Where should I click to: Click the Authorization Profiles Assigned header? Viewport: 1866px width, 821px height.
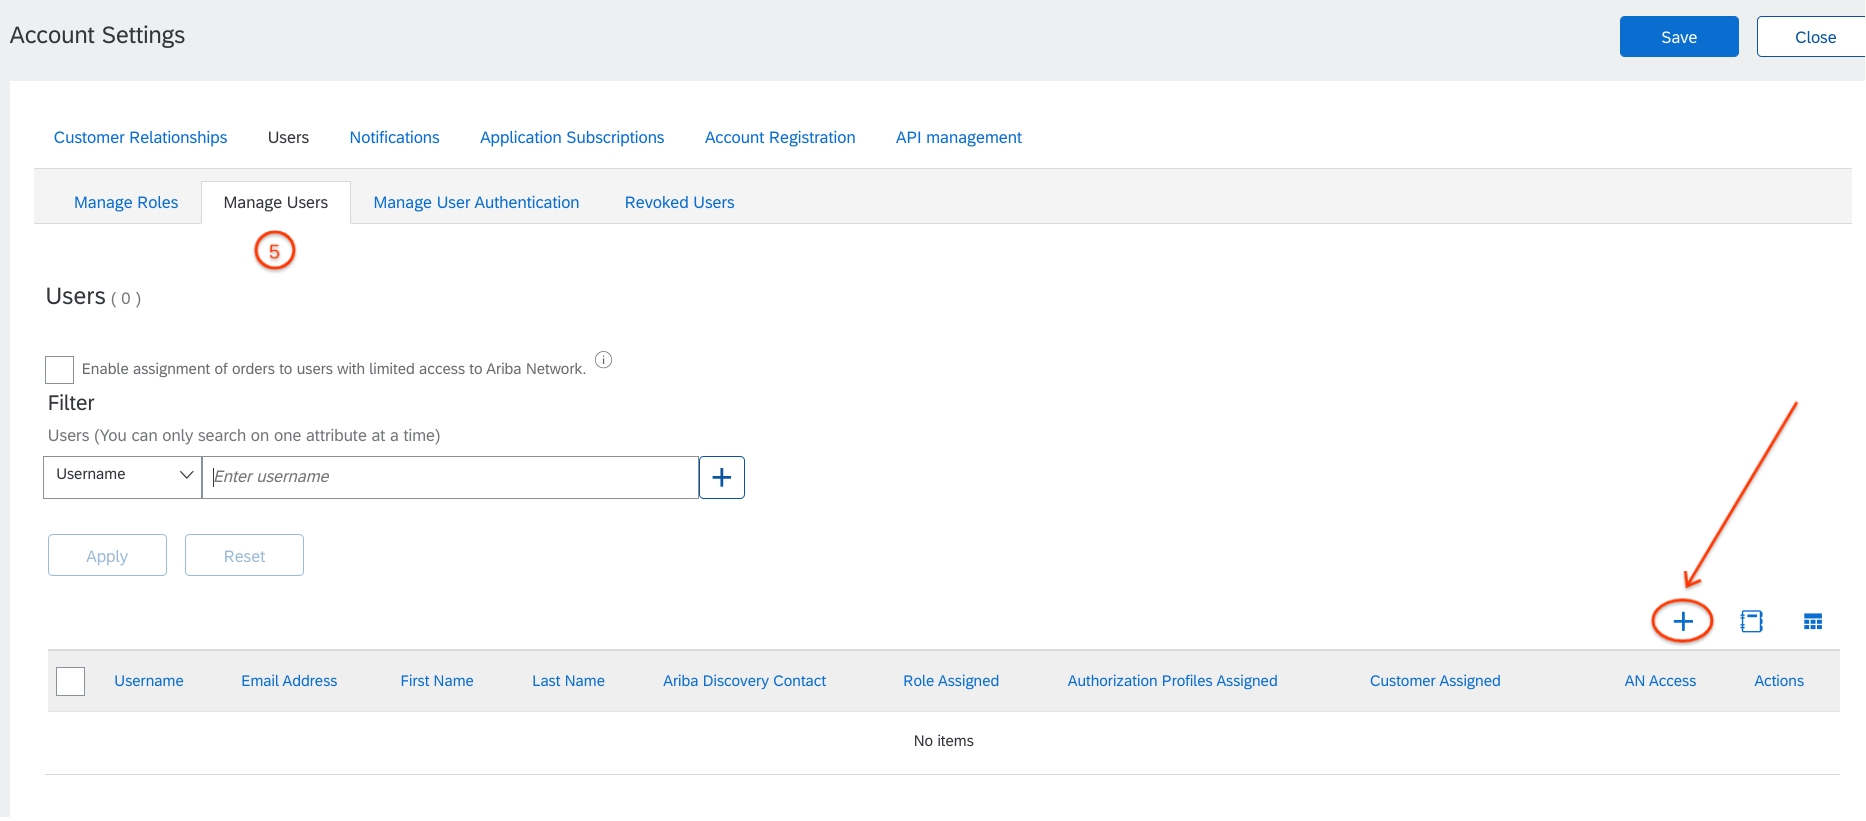coord(1172,681)
